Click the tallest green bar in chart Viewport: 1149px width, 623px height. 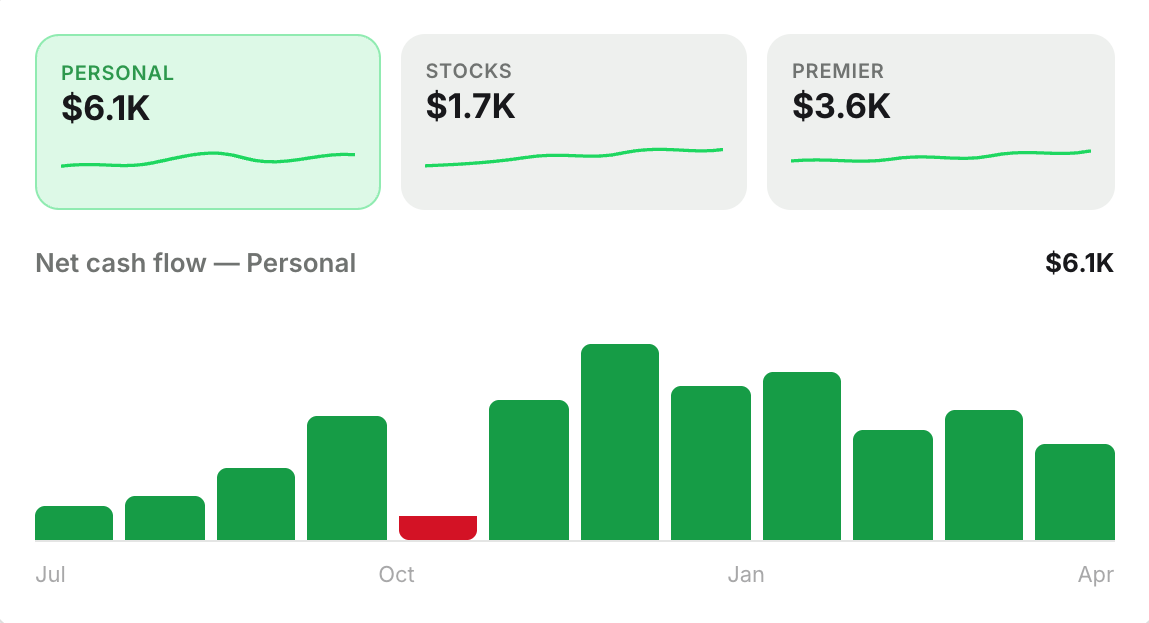[620, 442]
